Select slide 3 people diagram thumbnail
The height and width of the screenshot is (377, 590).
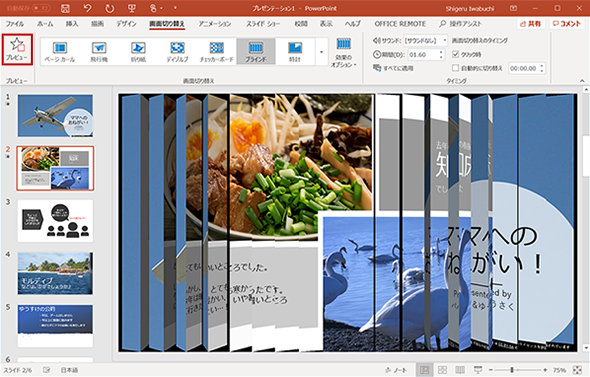[x=55, y=221]
